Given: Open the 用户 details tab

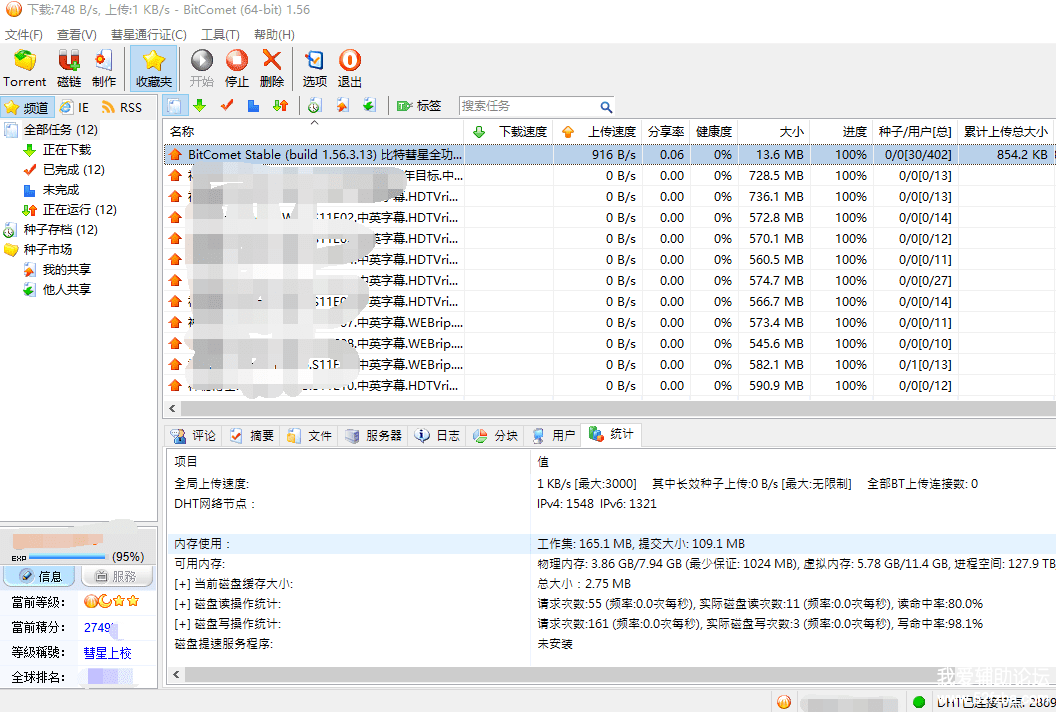Looking at the screenshot, I should [x=554, y=436].
